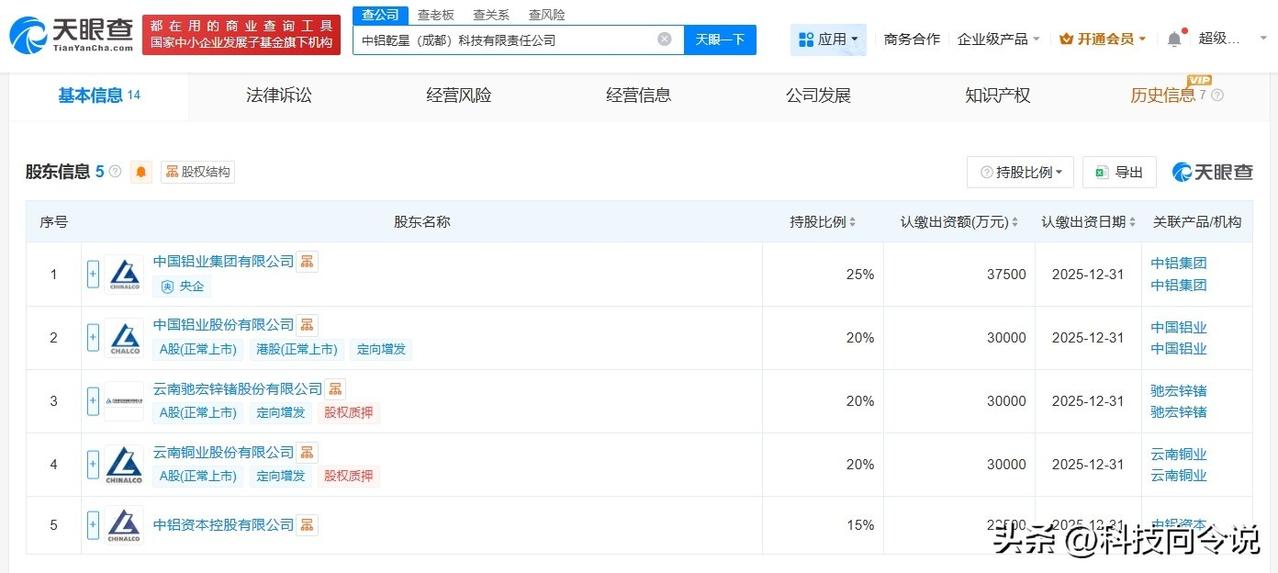1278x573 pixels.
Task: Sort by 认缴出资额(万元) column header
Action: pyautogui.click(x=959, y=222)
